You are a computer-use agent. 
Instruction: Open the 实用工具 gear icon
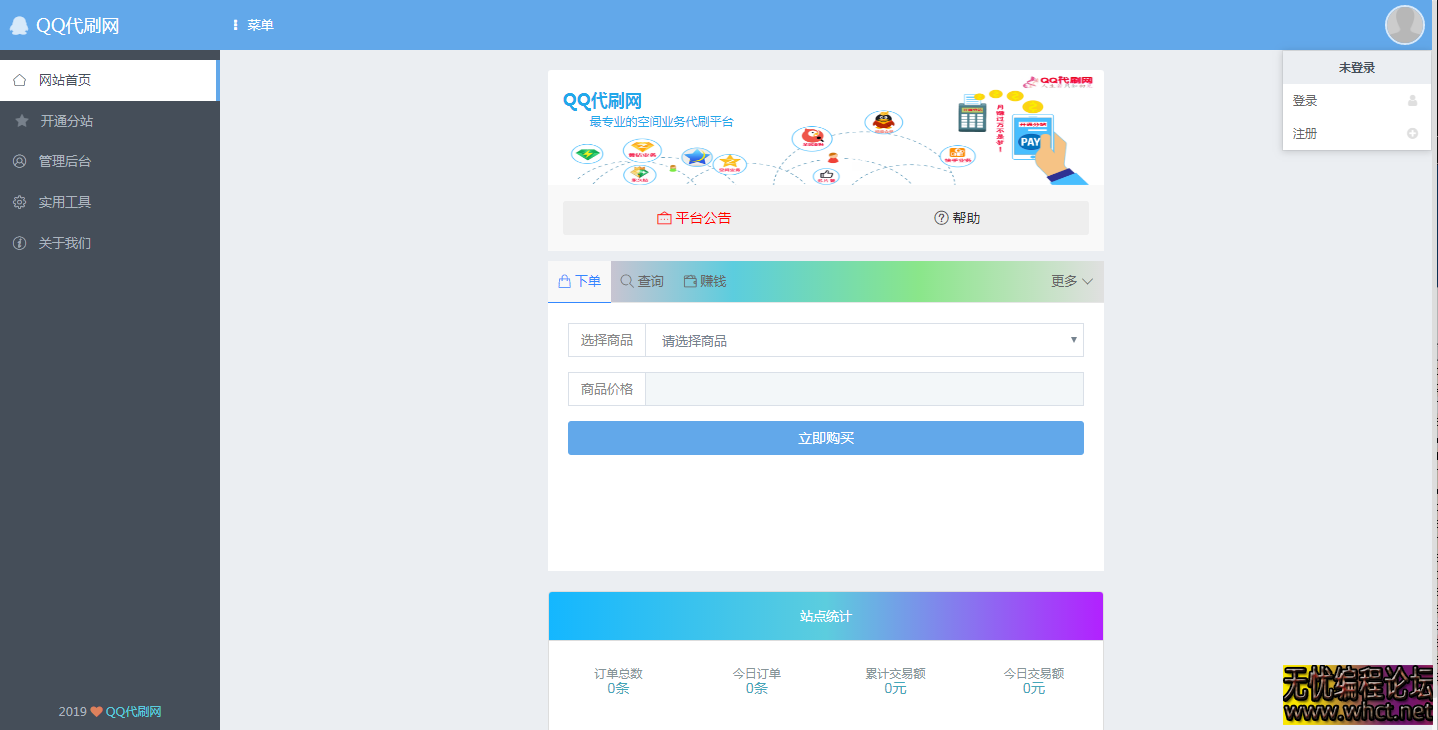click(18, 201)
